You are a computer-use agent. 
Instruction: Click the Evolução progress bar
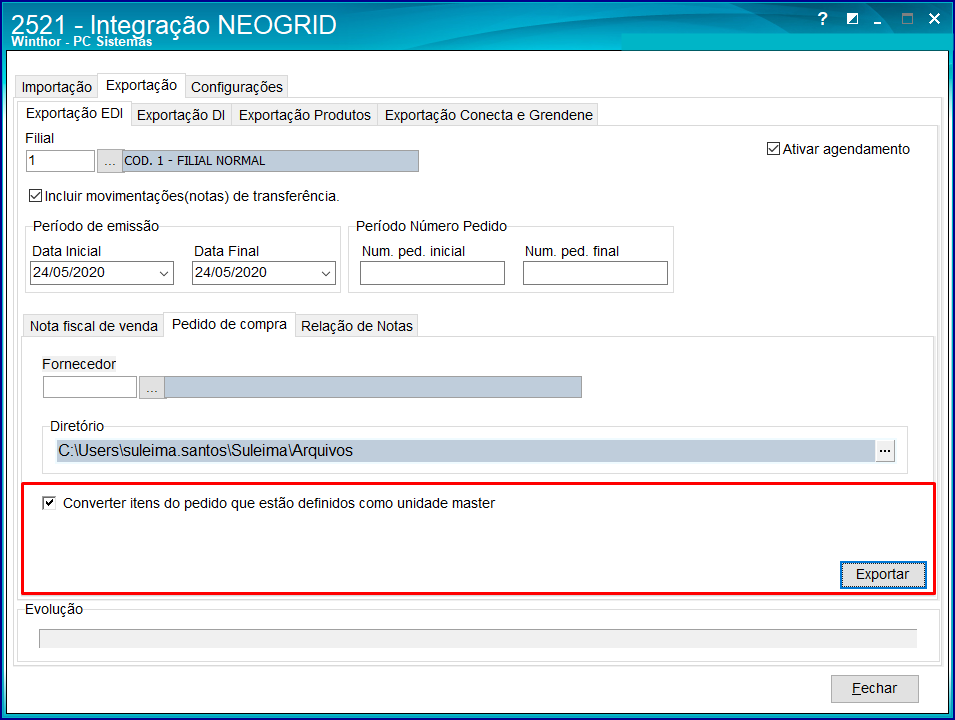click(x=478, y=638)
